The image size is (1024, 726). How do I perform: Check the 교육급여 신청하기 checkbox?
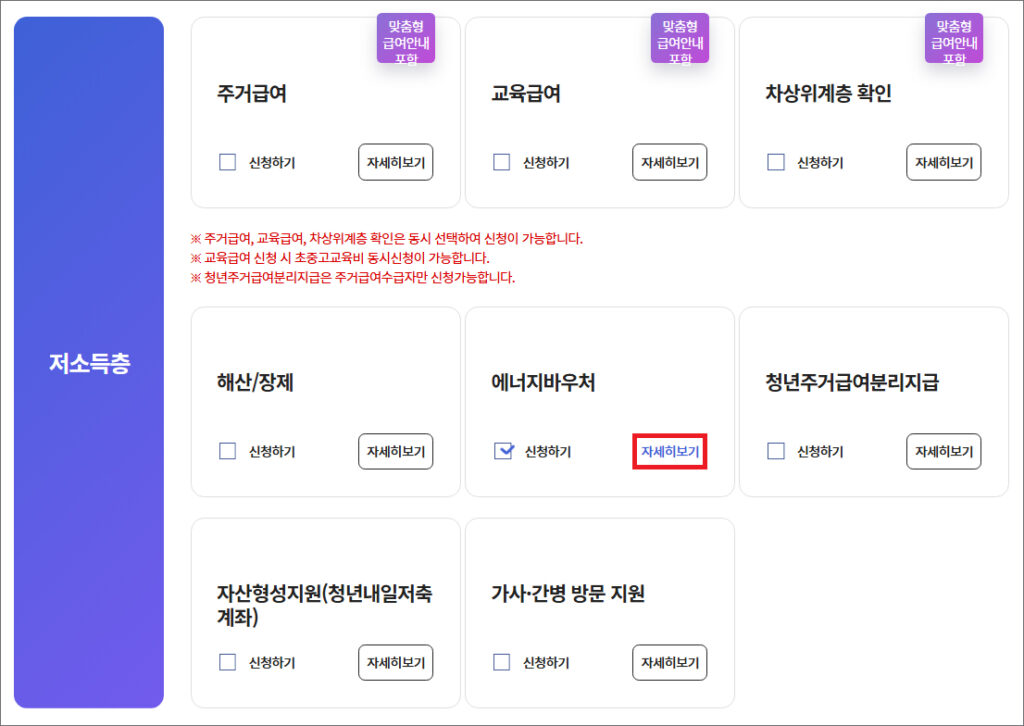point(502,162)
